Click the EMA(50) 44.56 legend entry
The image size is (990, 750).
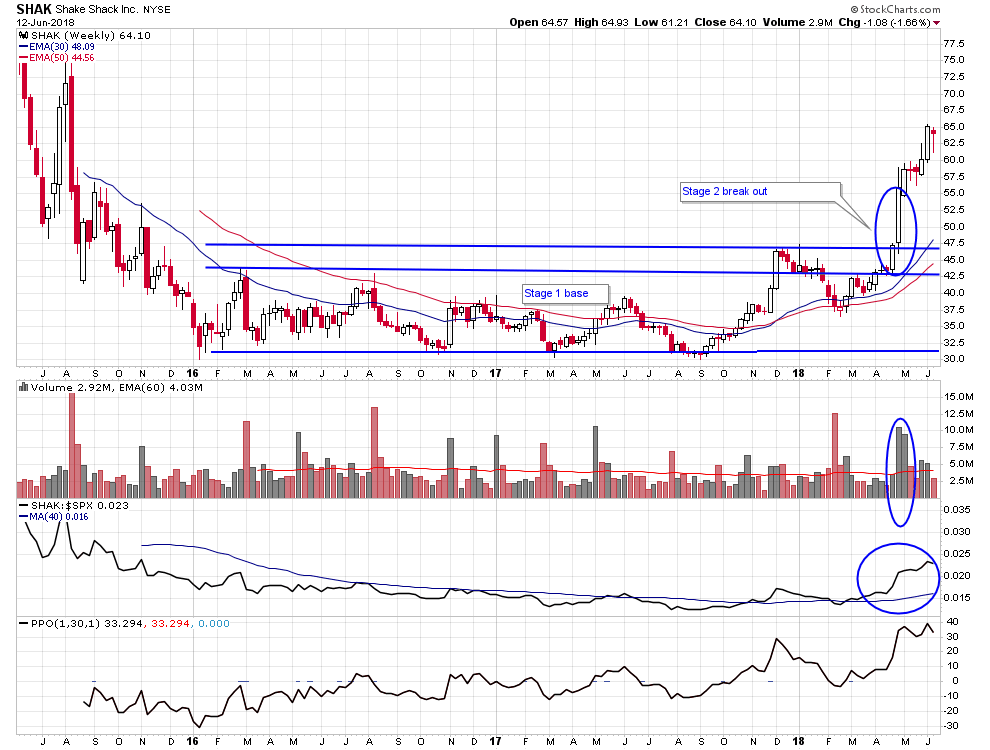62,57
